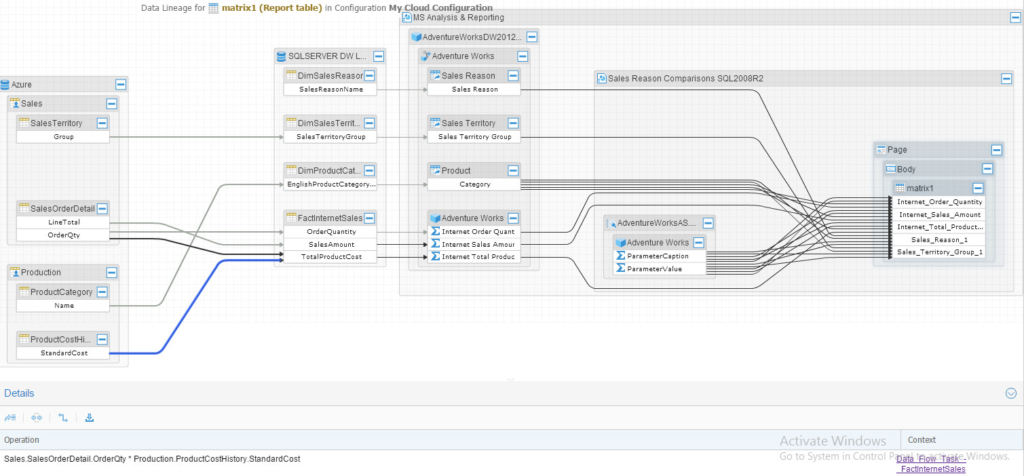Image resolution: width=1024 pixels, height=476 pixels.
Task: Click the Body container icon
Action: coord(890,169)
